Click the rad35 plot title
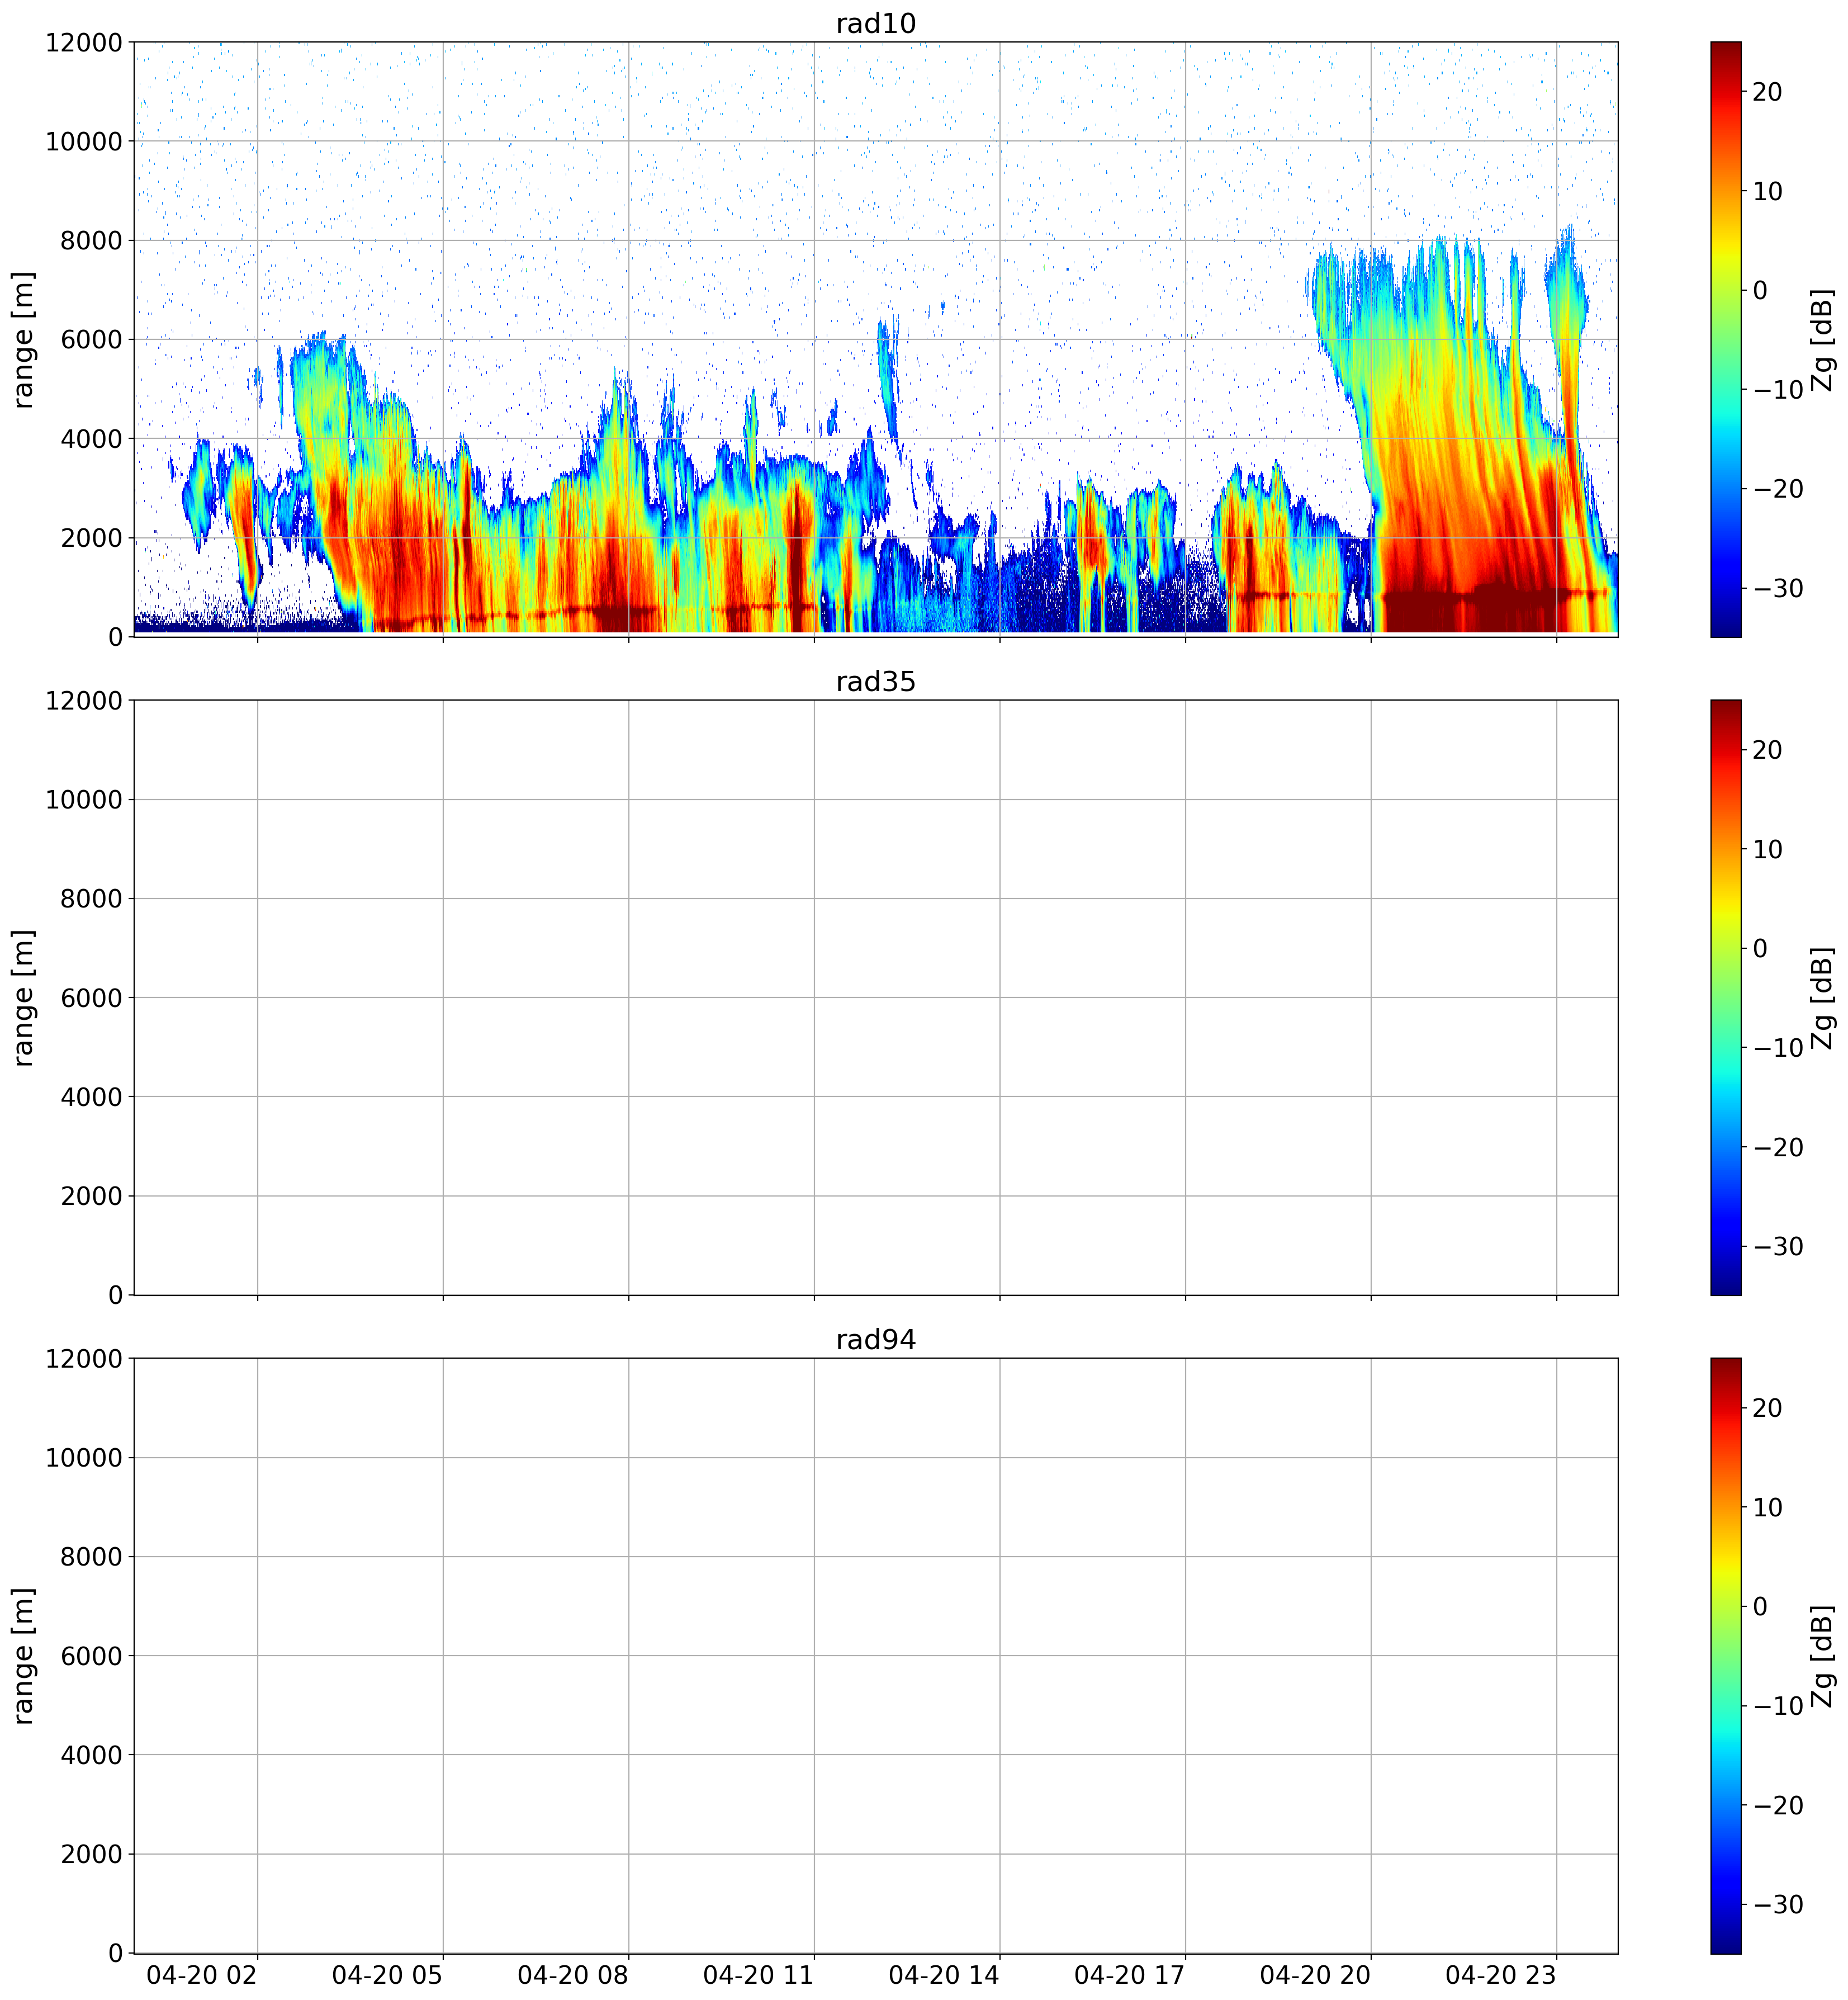 pyautogui.click(x=875, y=681)
